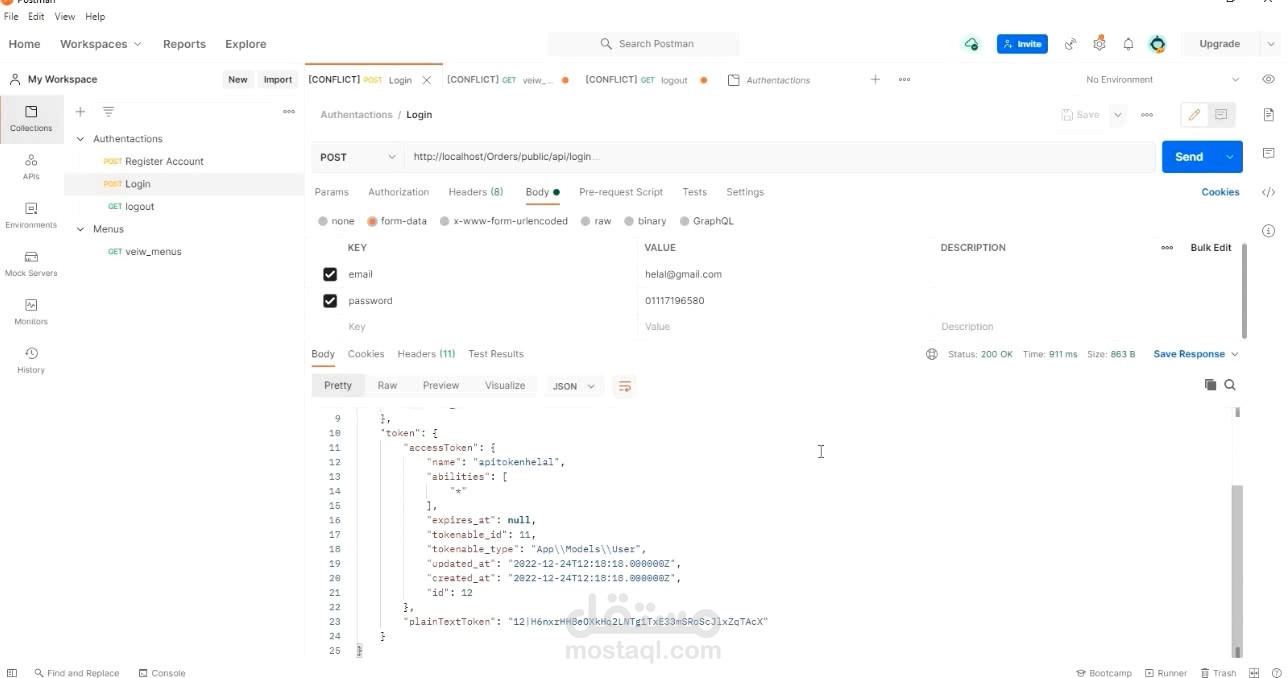Open the Save Response dropdown

[1196, 354]
